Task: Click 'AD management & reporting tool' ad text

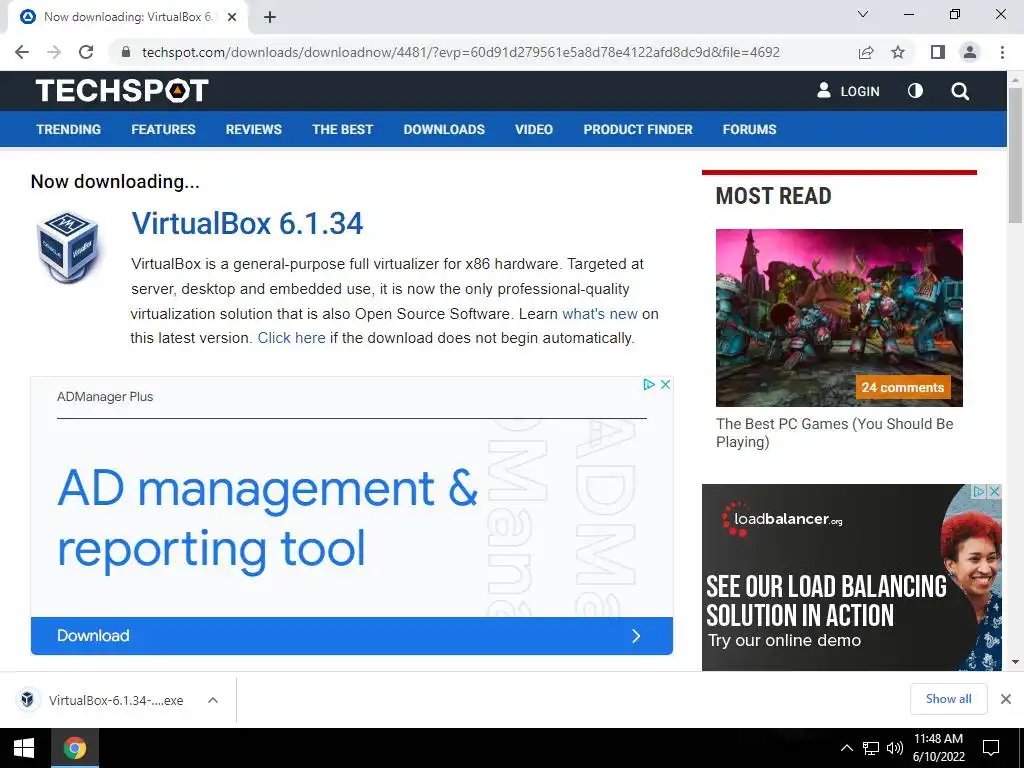Action: click(x=268, y=519)
